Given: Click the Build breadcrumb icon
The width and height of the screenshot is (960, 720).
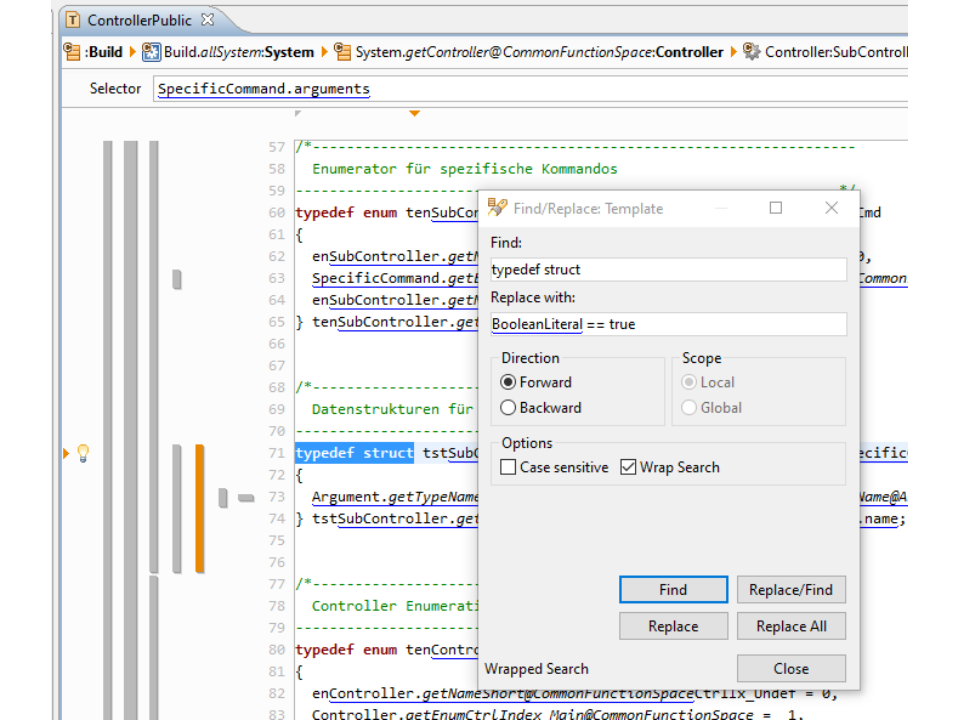Looking at the screenshot, I should click(73, 52).
